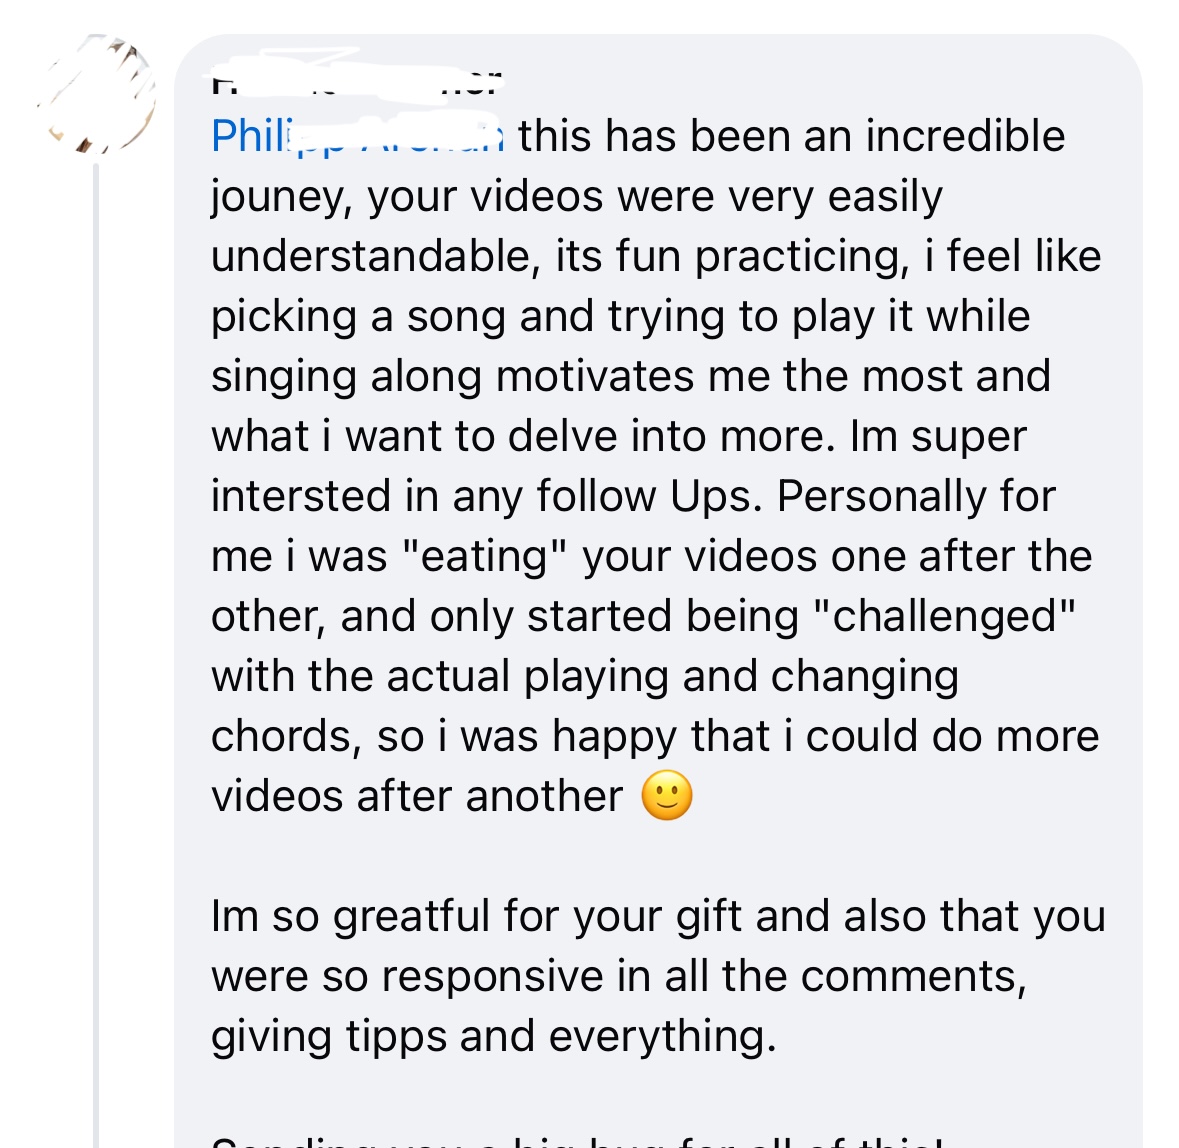
Task: Click the redacted commenter name above the comment
Action: 356,82
